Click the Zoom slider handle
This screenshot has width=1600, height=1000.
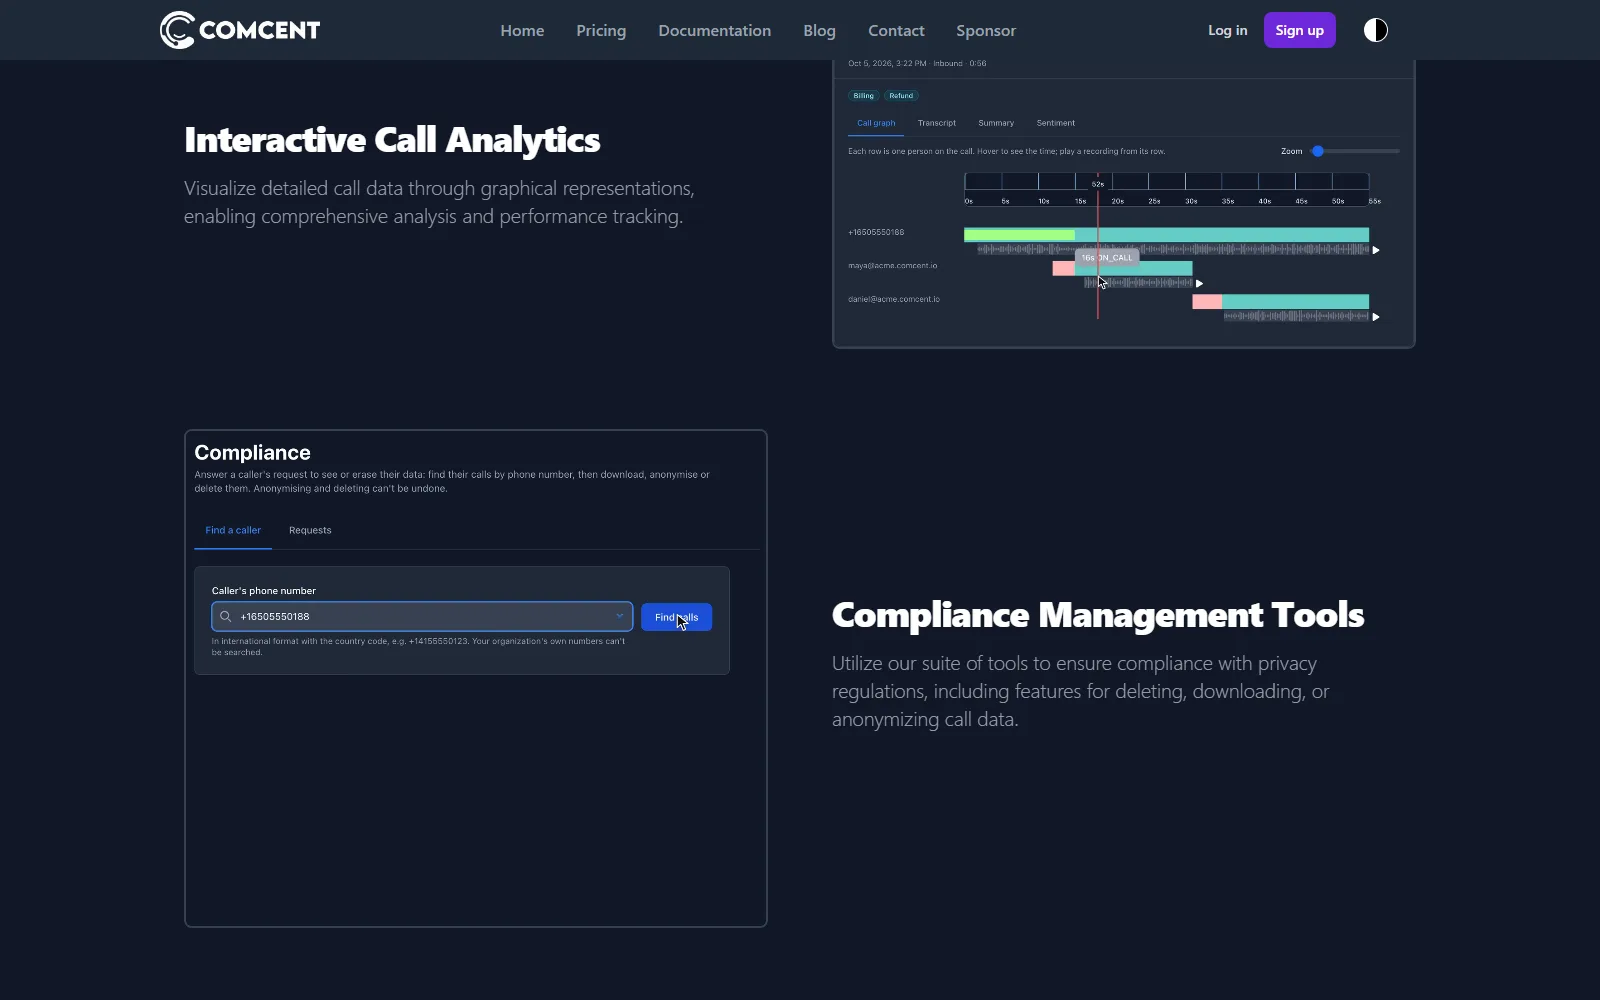[x=1318, y=151]
